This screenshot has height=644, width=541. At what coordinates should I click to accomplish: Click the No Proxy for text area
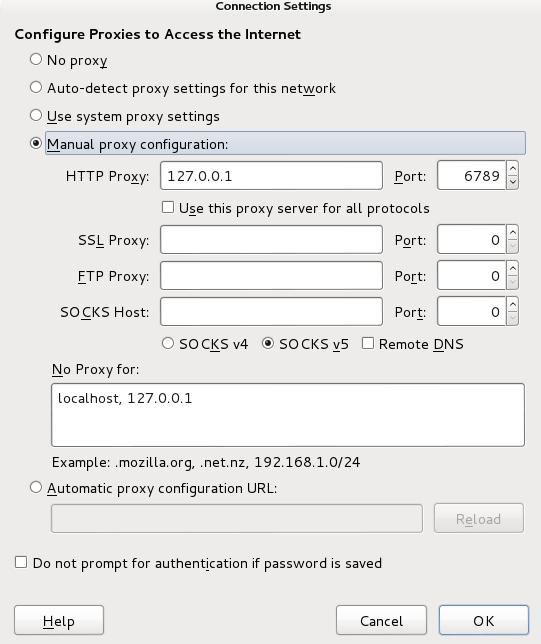point(288,415)
